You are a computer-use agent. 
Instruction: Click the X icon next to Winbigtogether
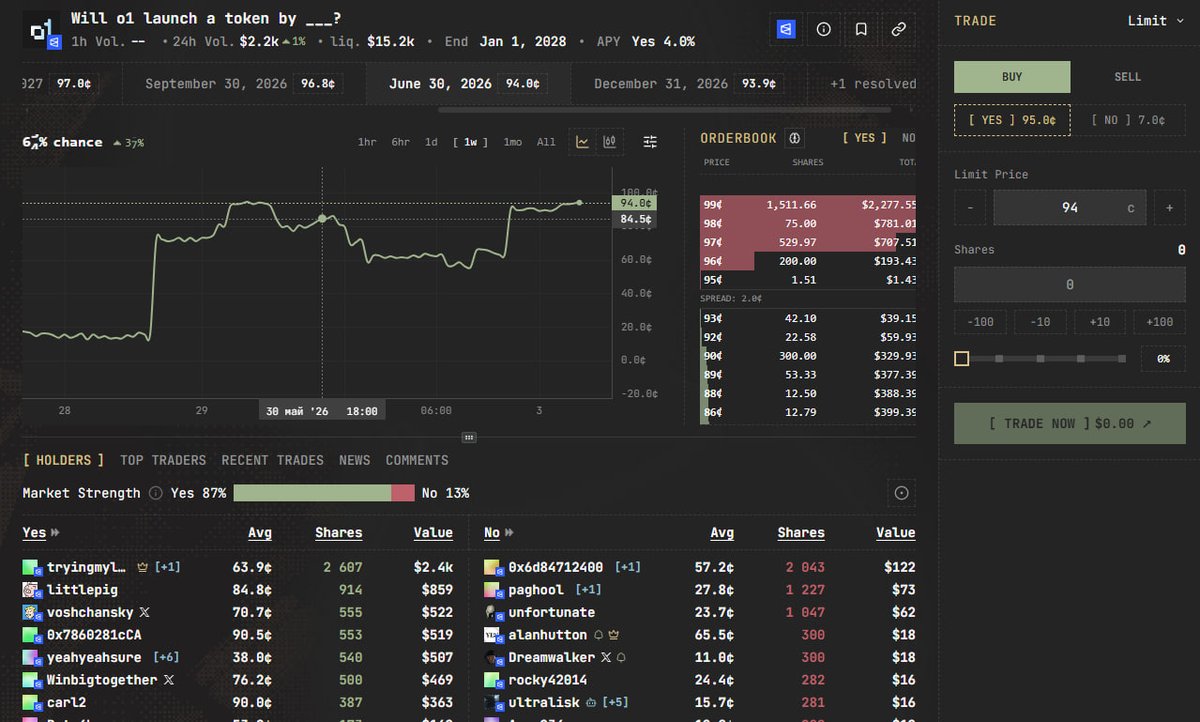point(168,680)
